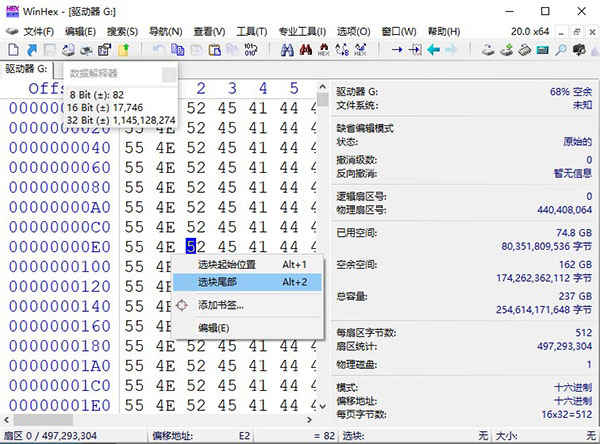This screenshot has height=444, width=600.
Task: Click the disk icon with green arrow
Action: [506, 50]
